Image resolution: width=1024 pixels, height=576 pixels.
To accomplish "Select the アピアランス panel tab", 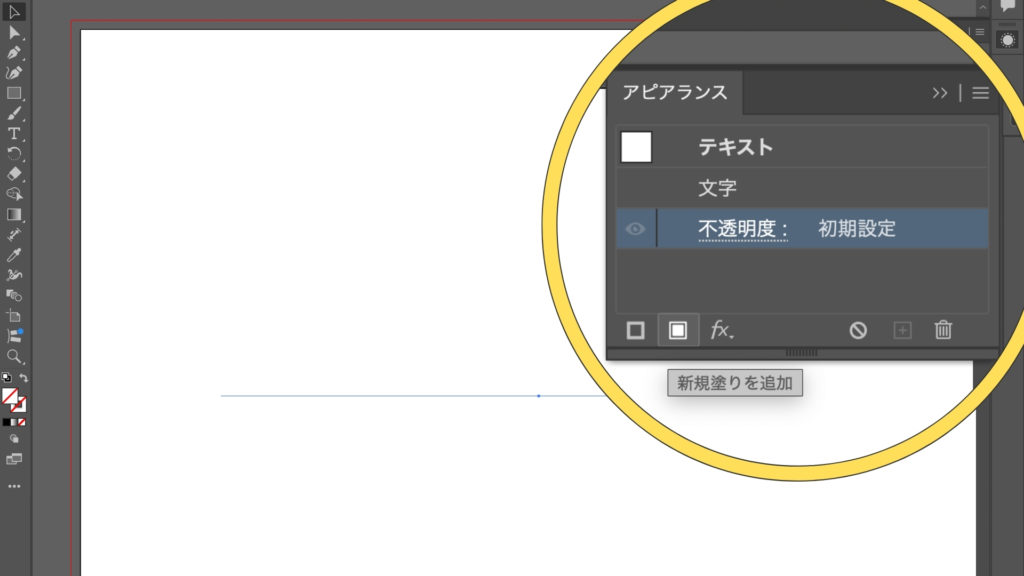I will point(675,93).
